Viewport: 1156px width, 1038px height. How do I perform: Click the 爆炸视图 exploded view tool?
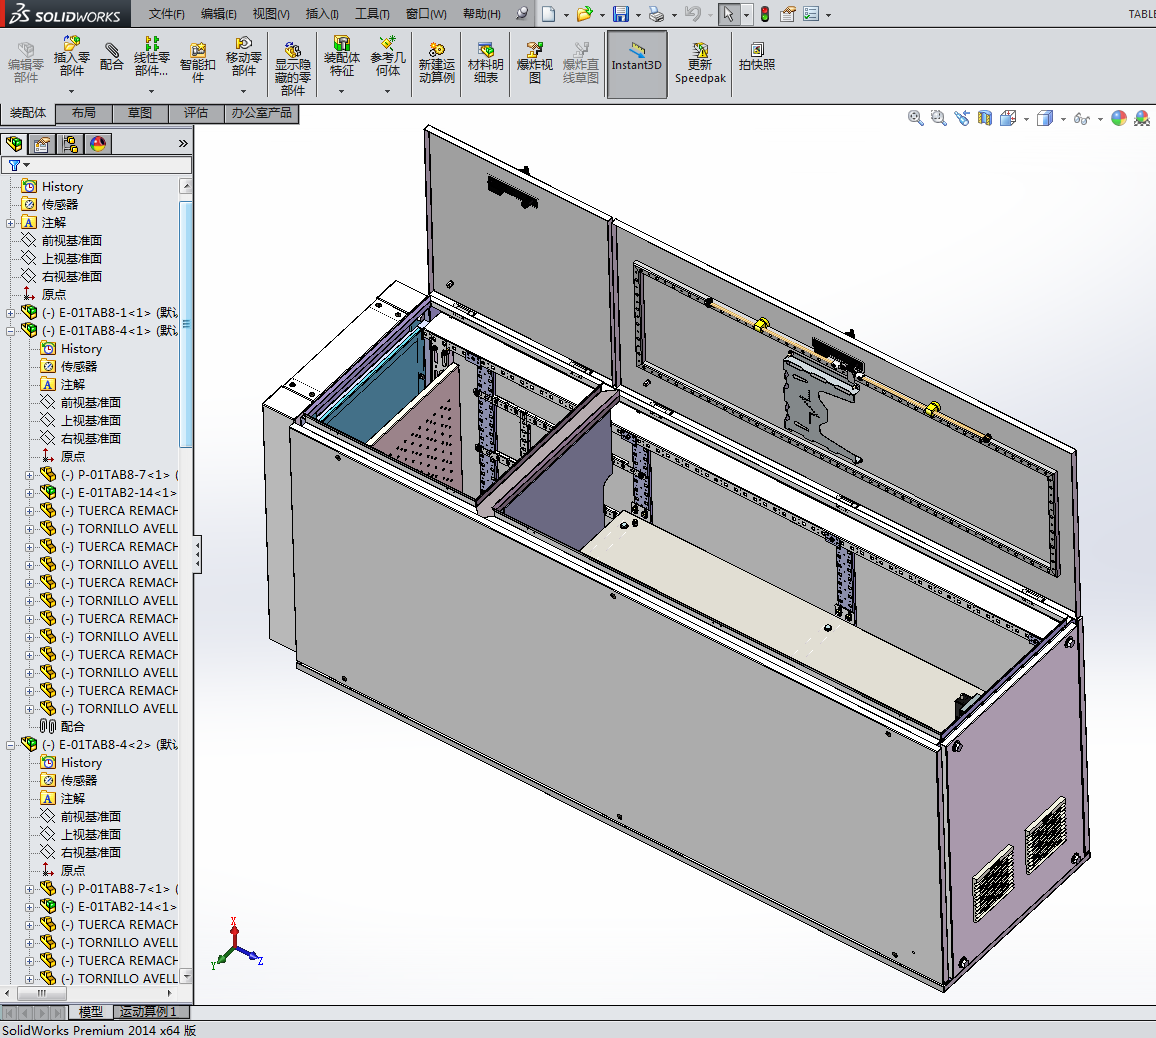pos(535,63)
